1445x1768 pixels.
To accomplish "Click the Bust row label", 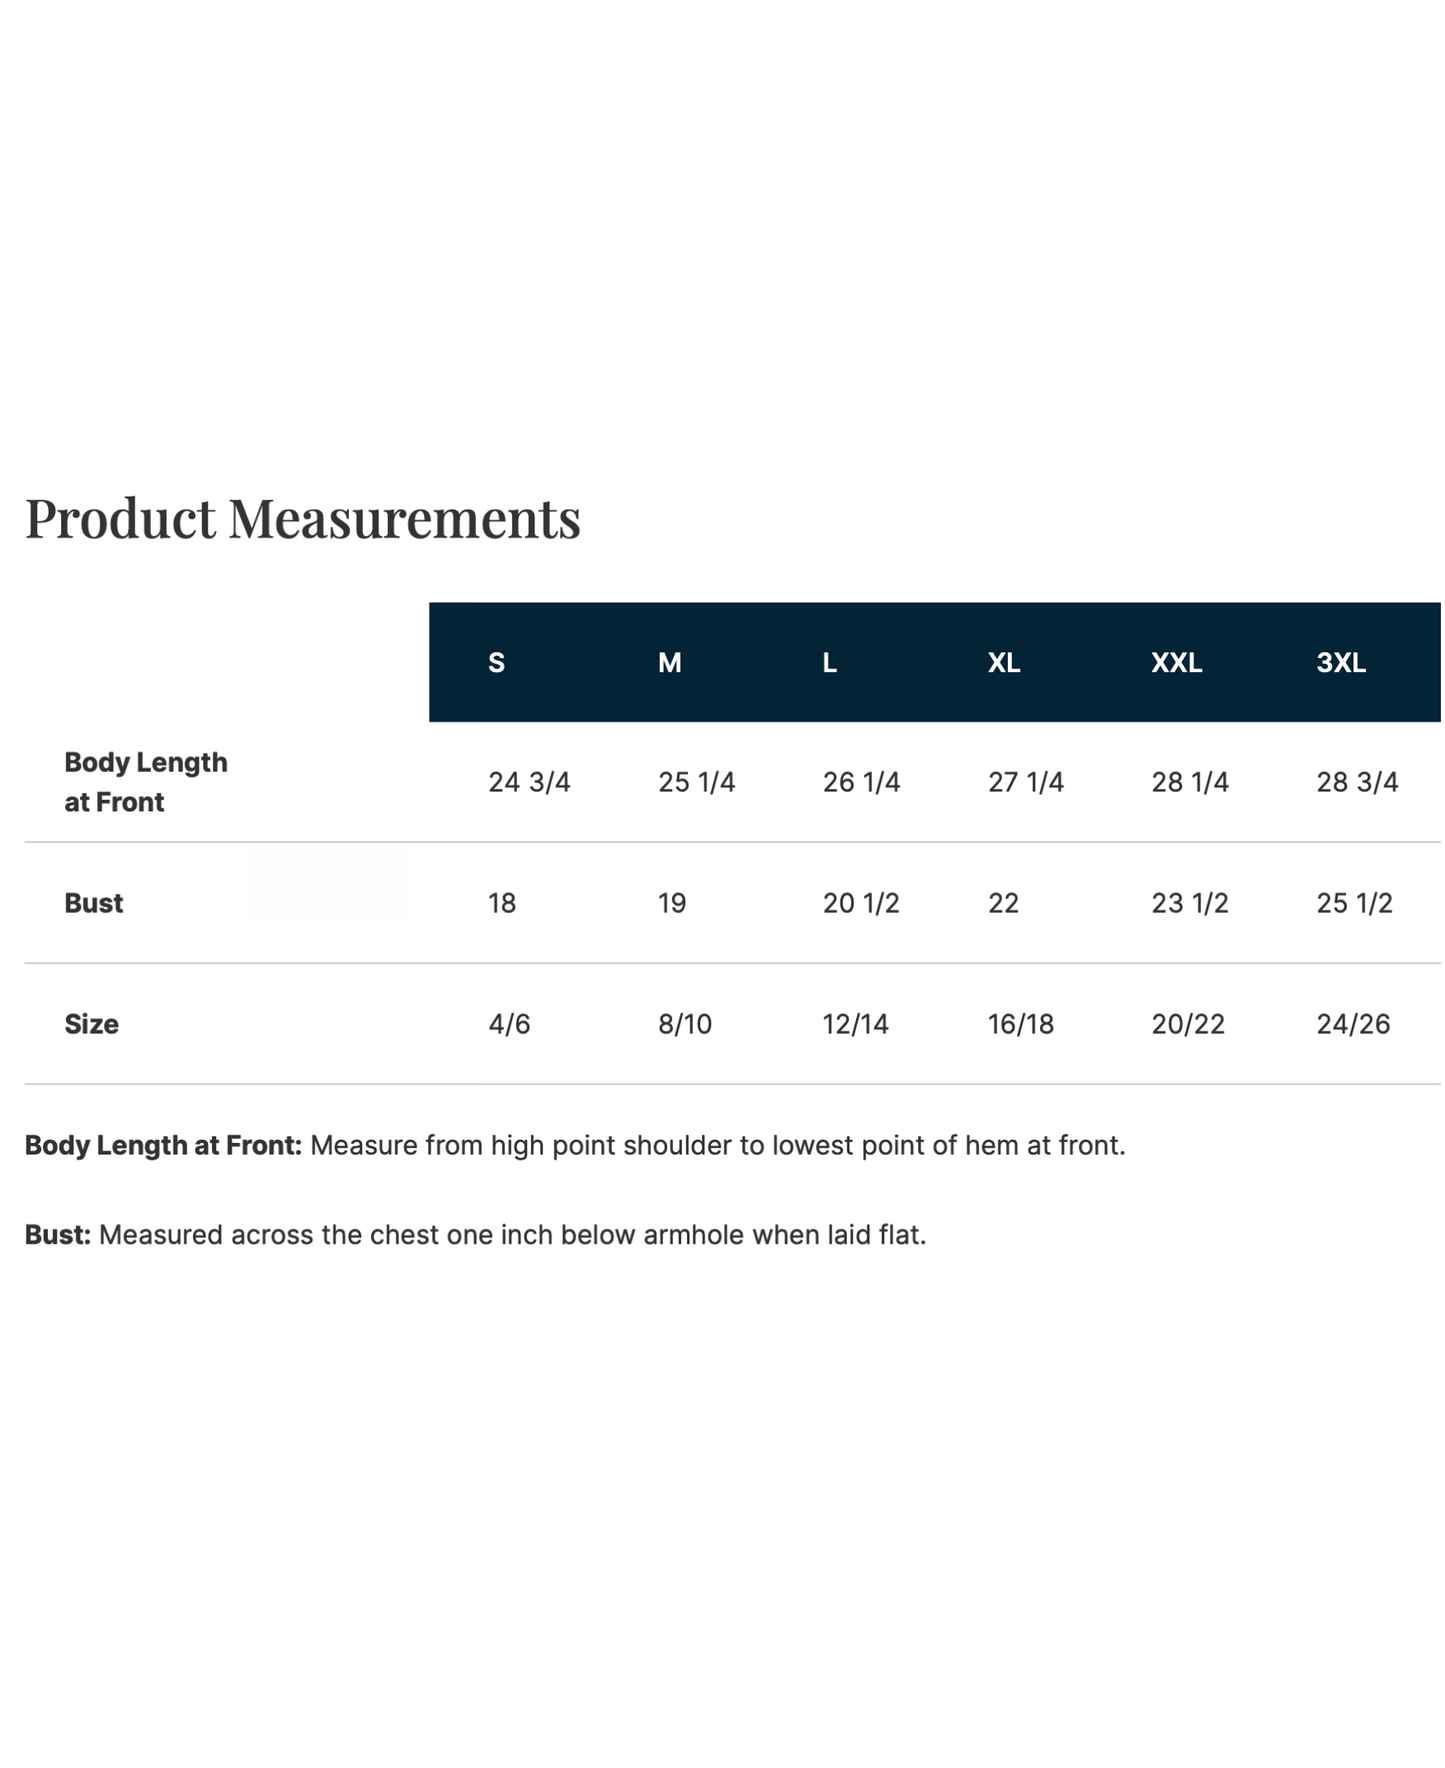I will (93, 903).
